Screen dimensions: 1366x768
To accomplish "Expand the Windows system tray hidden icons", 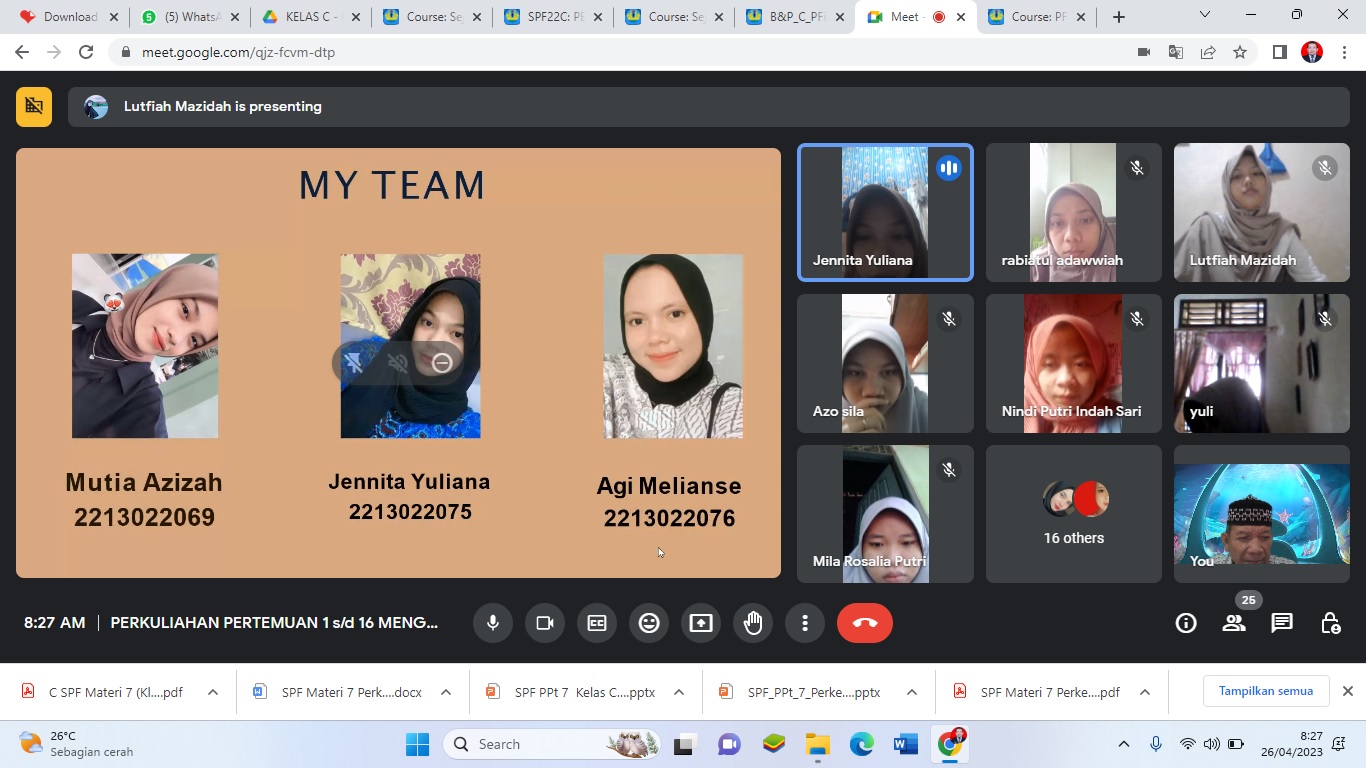I will point(1123,744).
